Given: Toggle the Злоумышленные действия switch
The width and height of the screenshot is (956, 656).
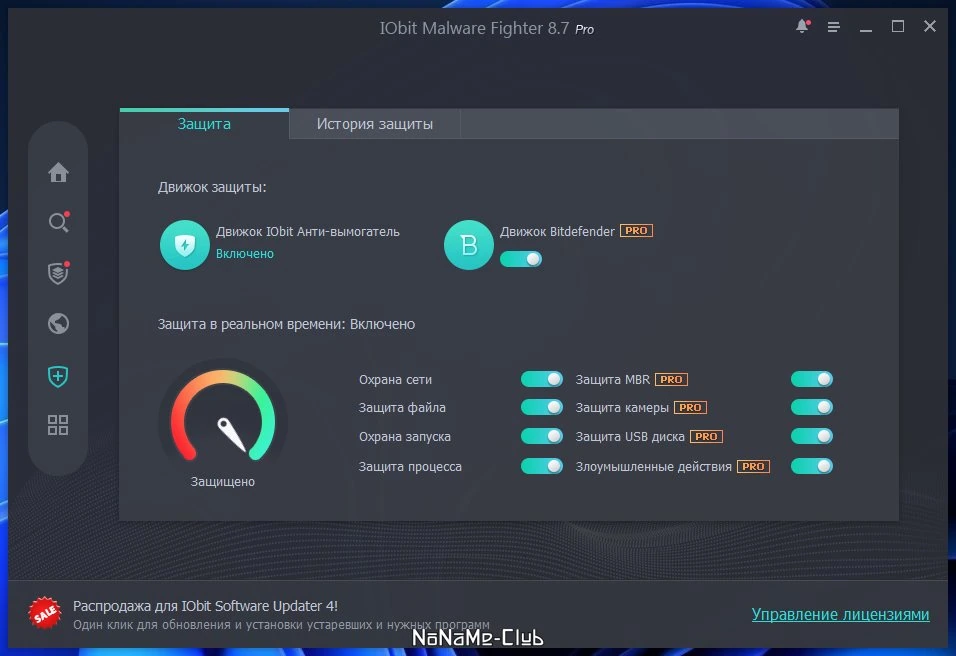Looking at the screenshot, I should pyautogui.click(x=812, y=466).
